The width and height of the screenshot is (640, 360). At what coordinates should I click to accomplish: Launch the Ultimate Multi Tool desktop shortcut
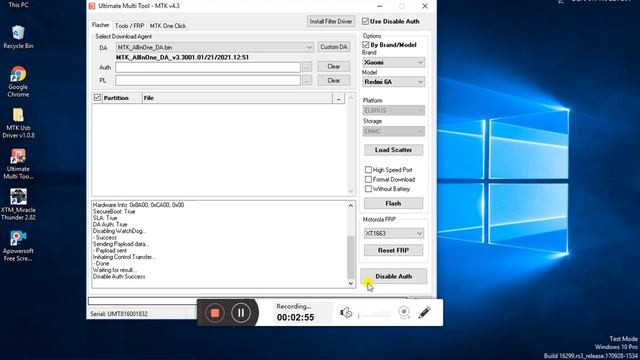(x=18, y=164)
